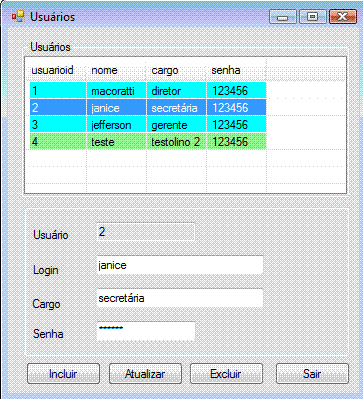Click usuarioid cell 4 in the list

[58, 142]
